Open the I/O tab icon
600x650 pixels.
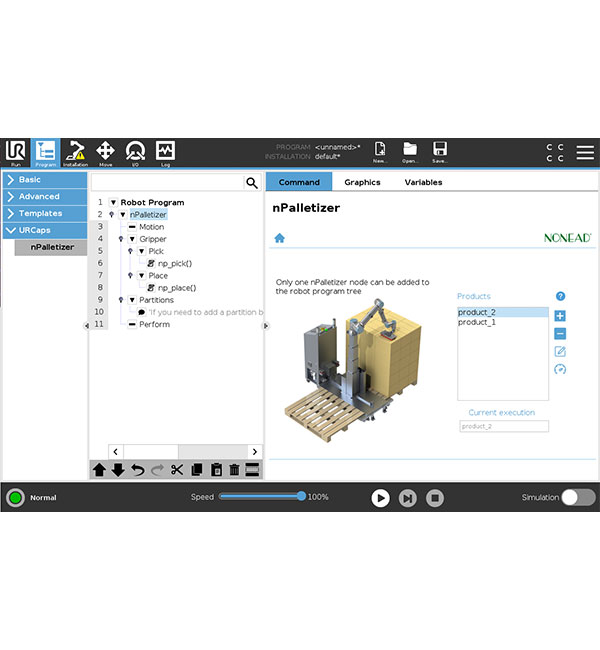135,151
